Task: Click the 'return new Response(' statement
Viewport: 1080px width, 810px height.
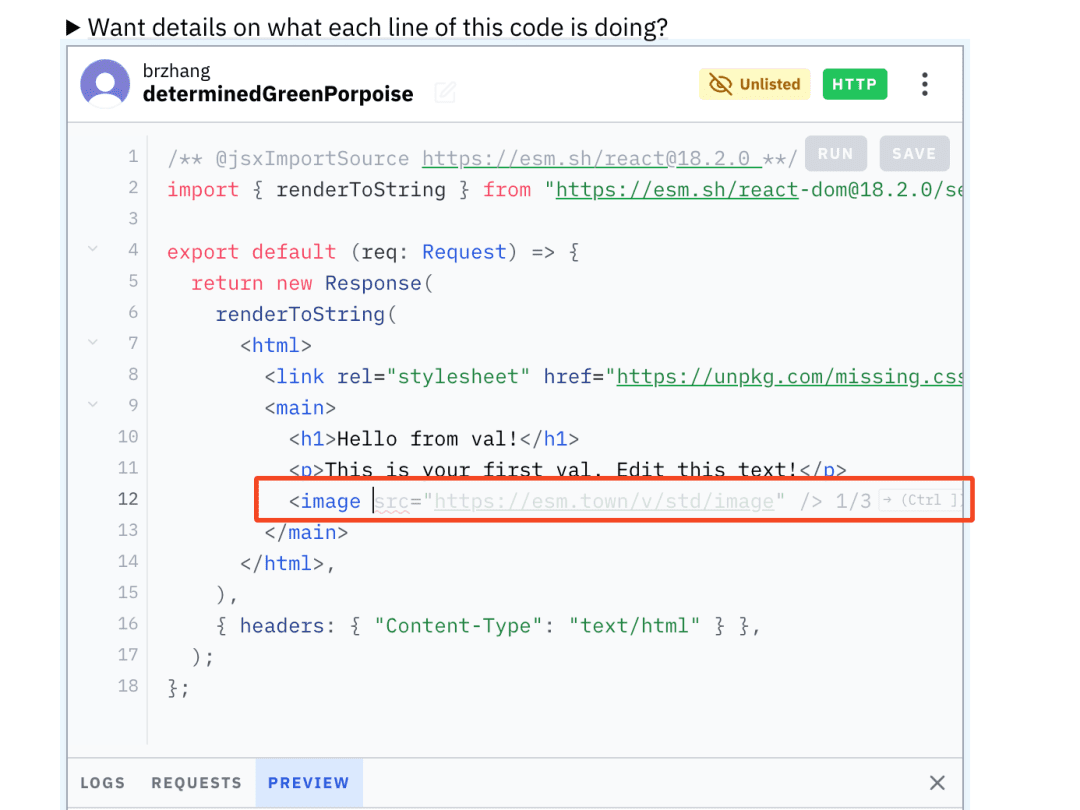Action: pyautogui.click(x=312, y=283)
